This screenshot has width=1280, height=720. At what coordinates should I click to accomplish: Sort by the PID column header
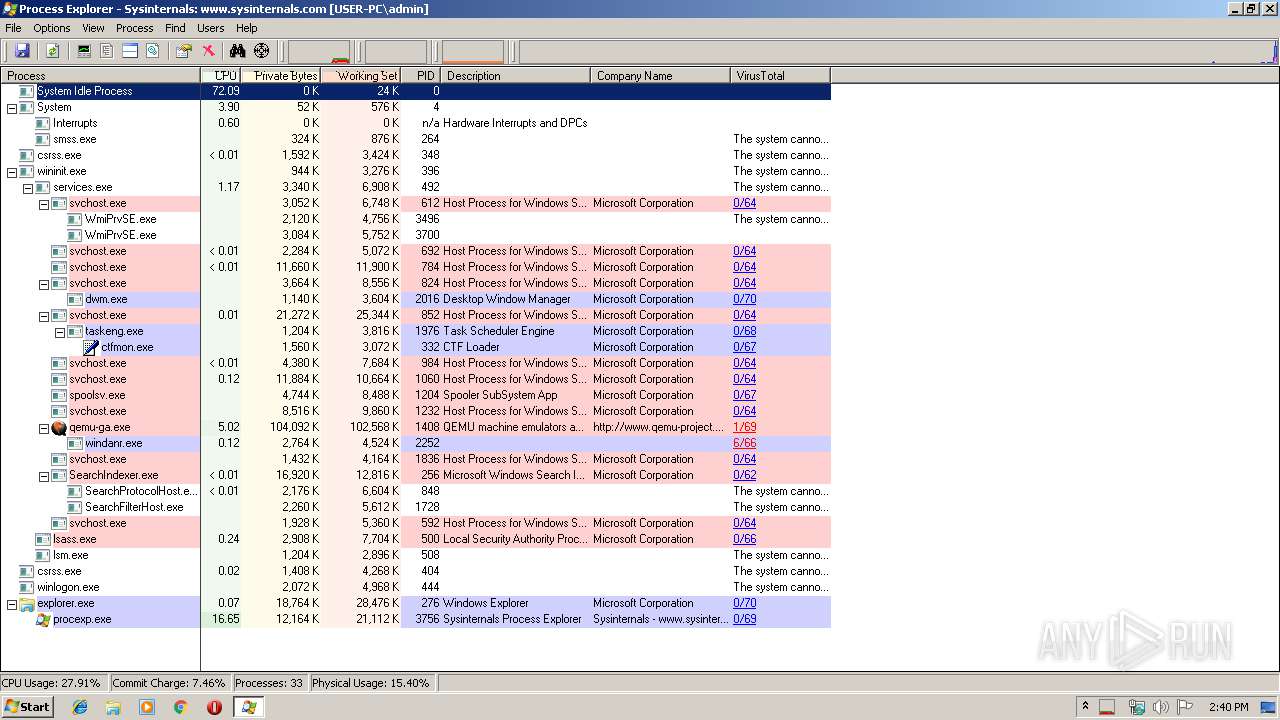[421, 75]
